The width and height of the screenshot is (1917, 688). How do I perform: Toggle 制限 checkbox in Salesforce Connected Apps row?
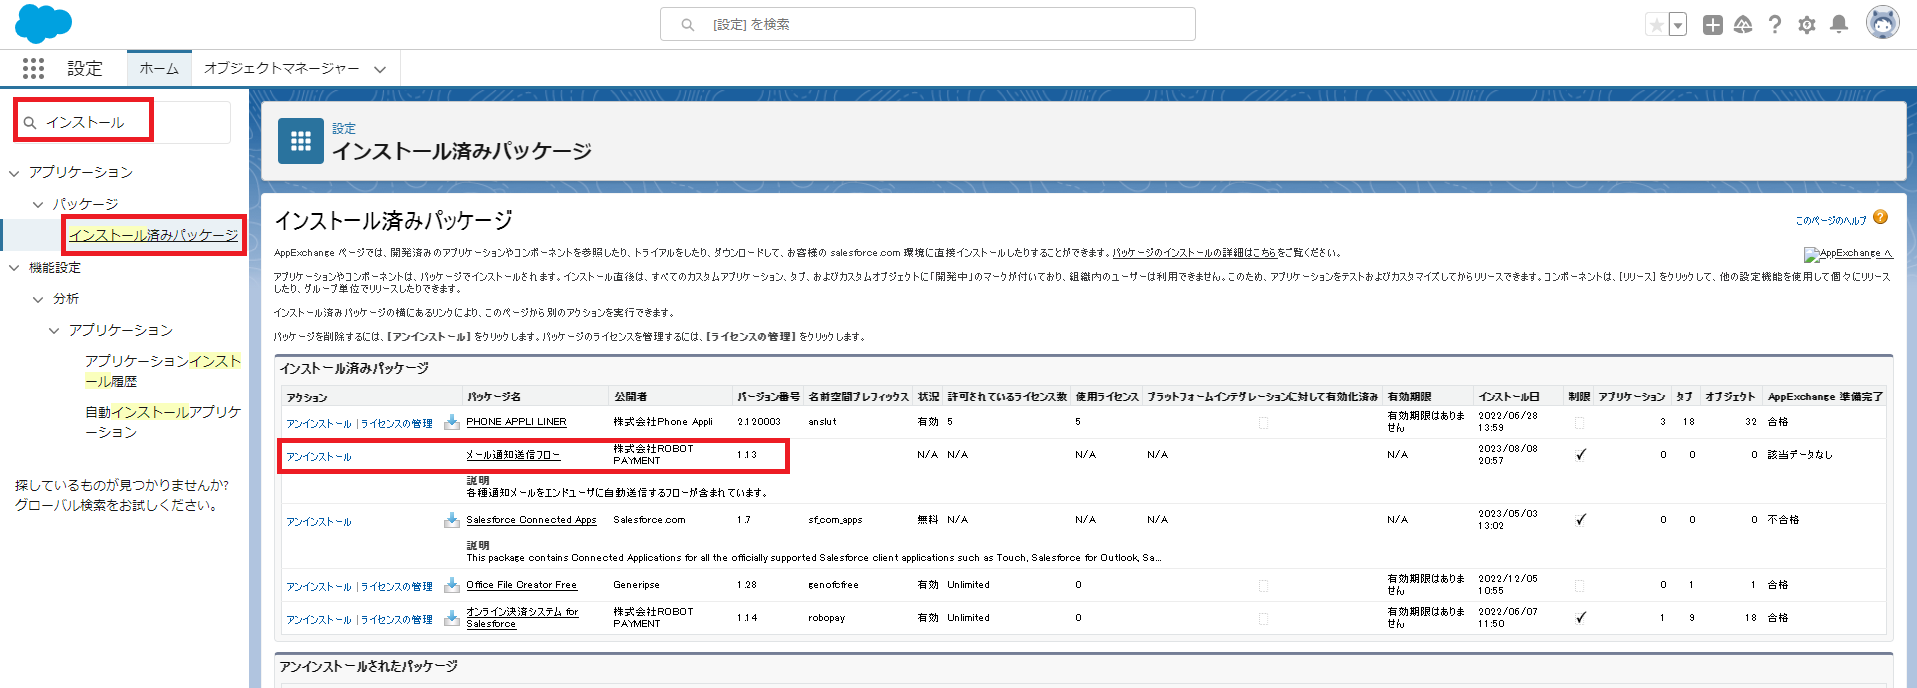1580,520
